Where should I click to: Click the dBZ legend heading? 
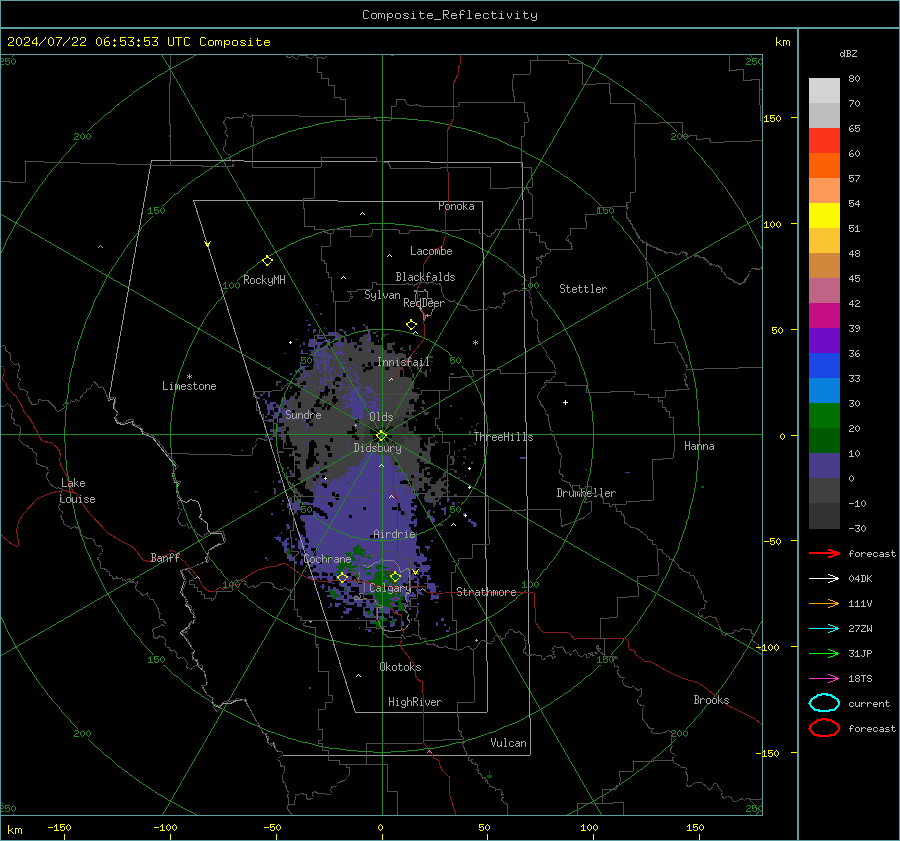click(848, 54)
